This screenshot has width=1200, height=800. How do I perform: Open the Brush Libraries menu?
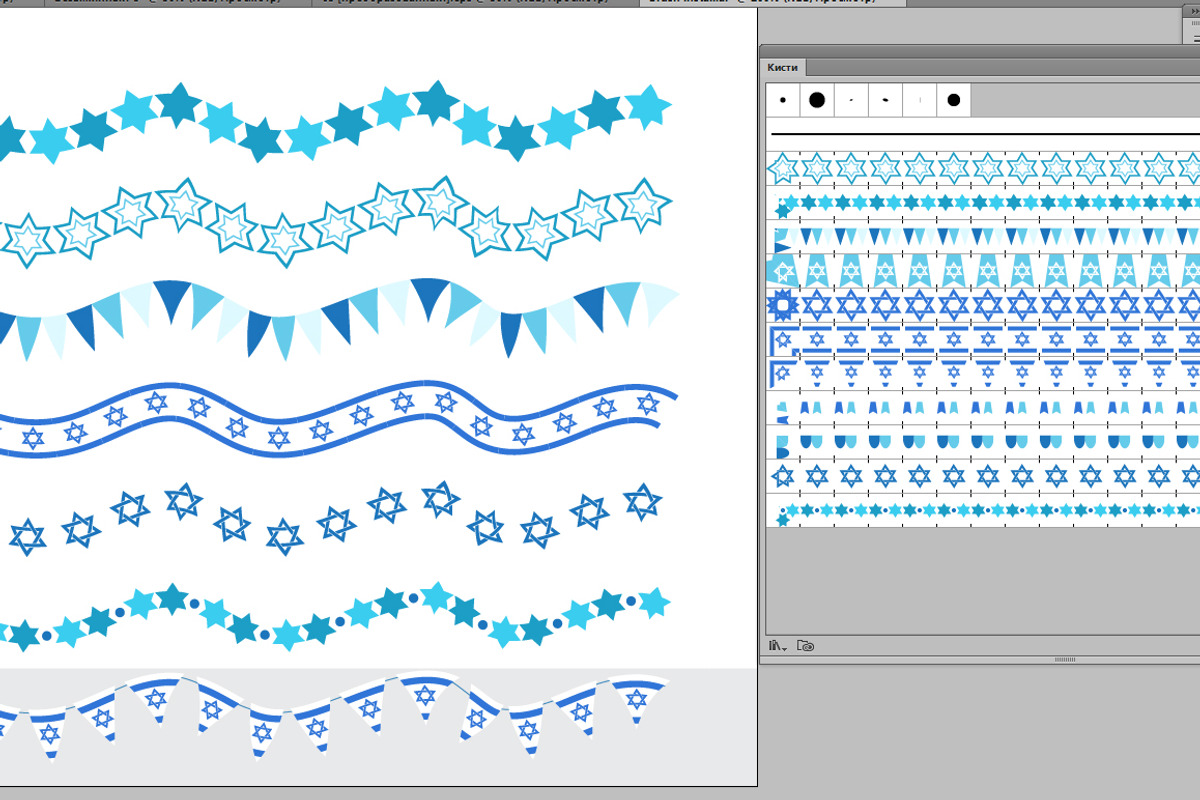pos(777,646)
